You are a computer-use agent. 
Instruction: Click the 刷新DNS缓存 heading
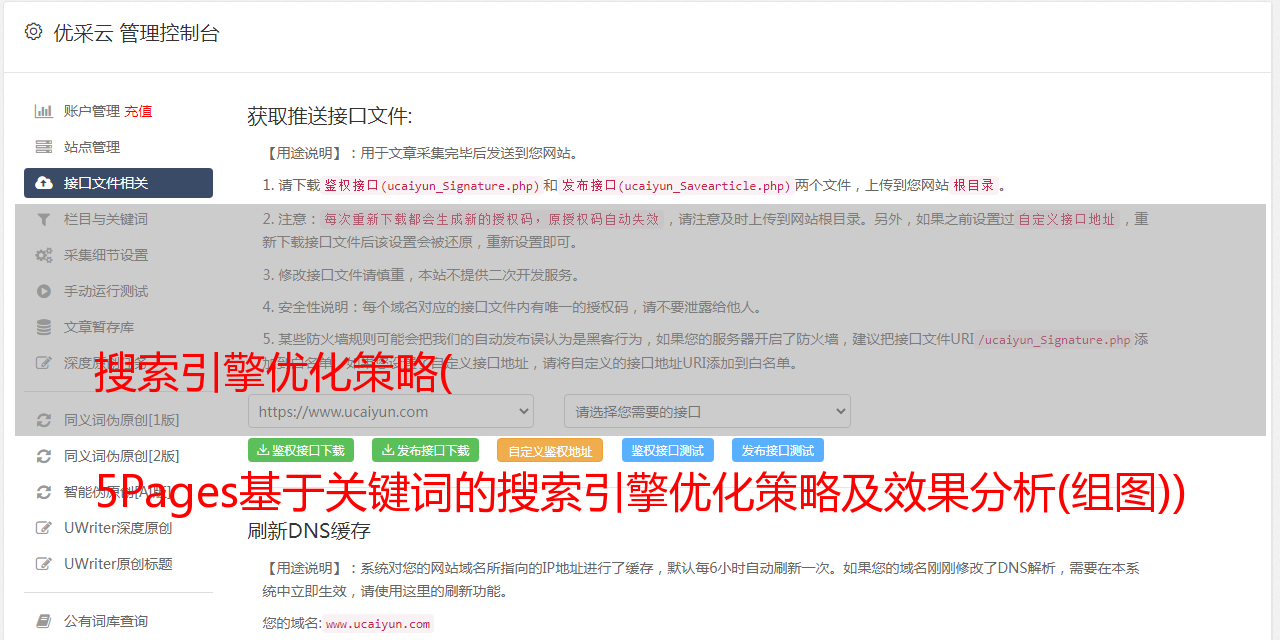[x=309, y=531]
